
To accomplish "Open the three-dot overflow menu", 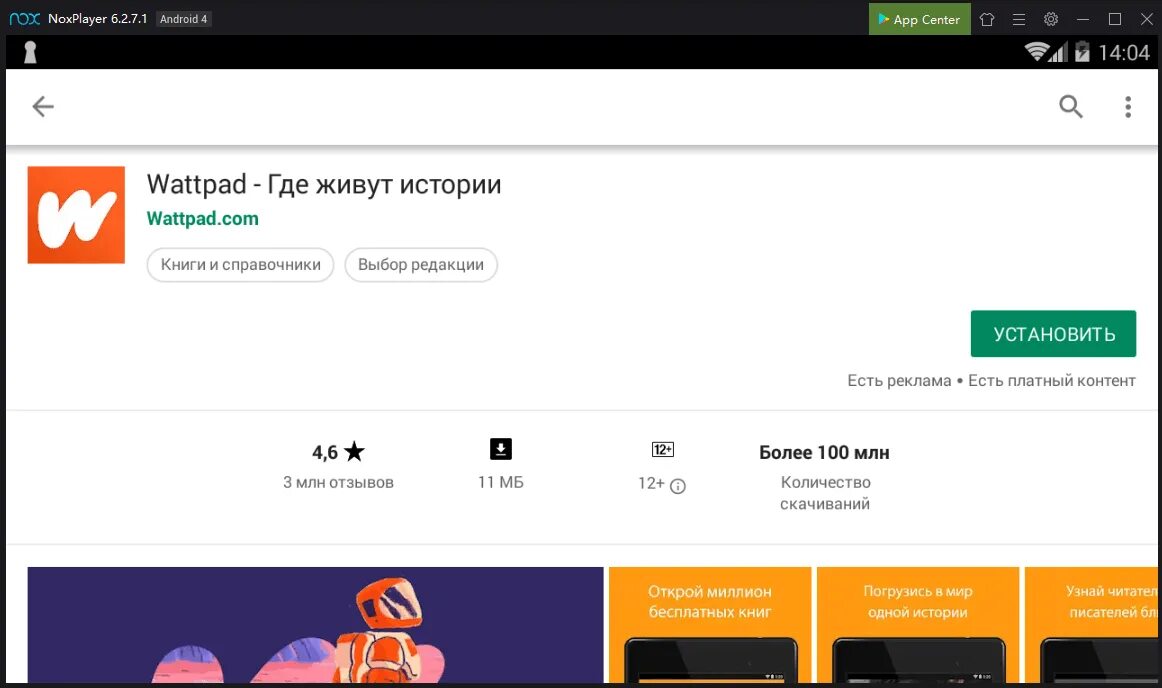I will [x=1128, y=107].
